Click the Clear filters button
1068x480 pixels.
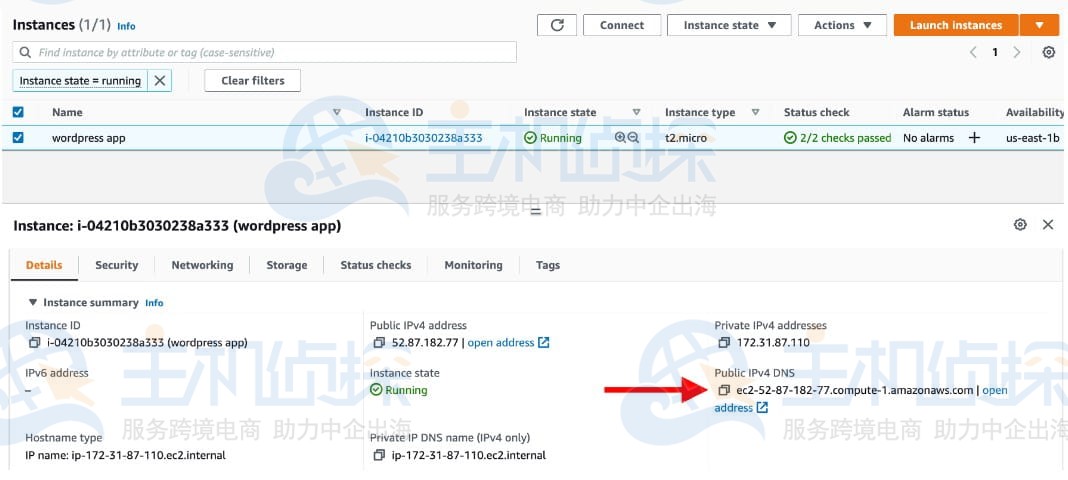pos(253,80)
